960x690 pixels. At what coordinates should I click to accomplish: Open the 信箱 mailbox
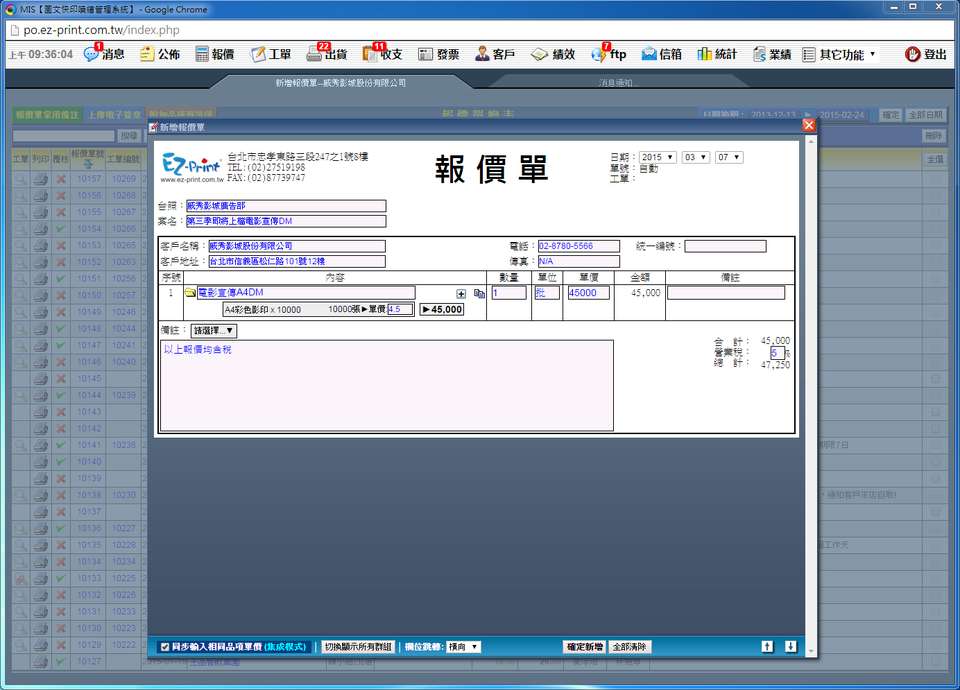tap(662, 54)
